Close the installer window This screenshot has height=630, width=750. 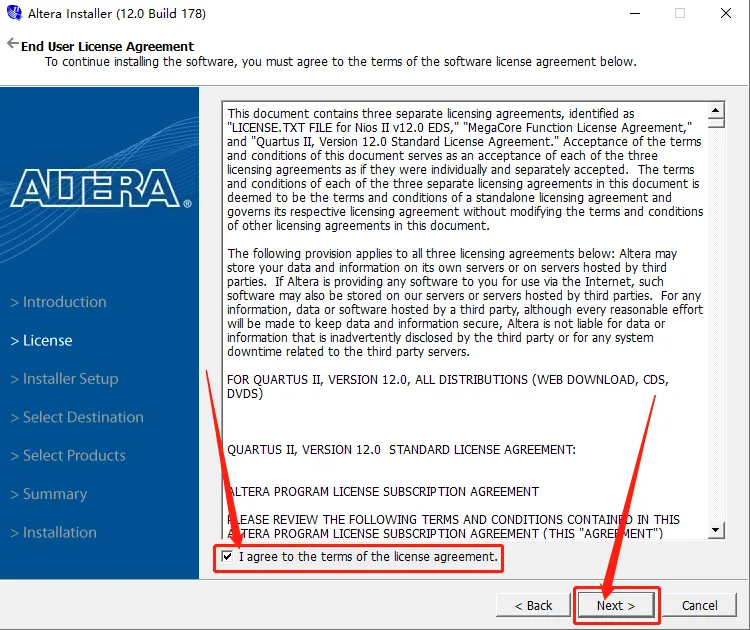(726, 13)
